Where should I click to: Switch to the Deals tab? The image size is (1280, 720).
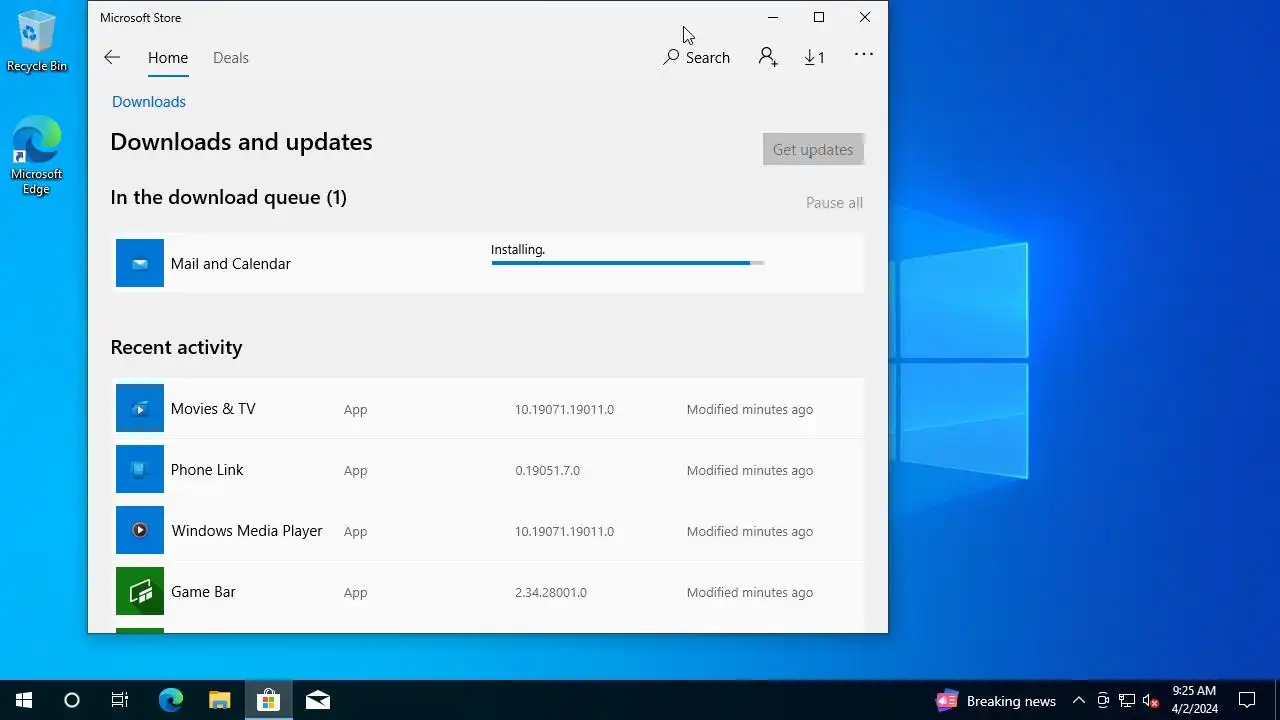point(231,58)
